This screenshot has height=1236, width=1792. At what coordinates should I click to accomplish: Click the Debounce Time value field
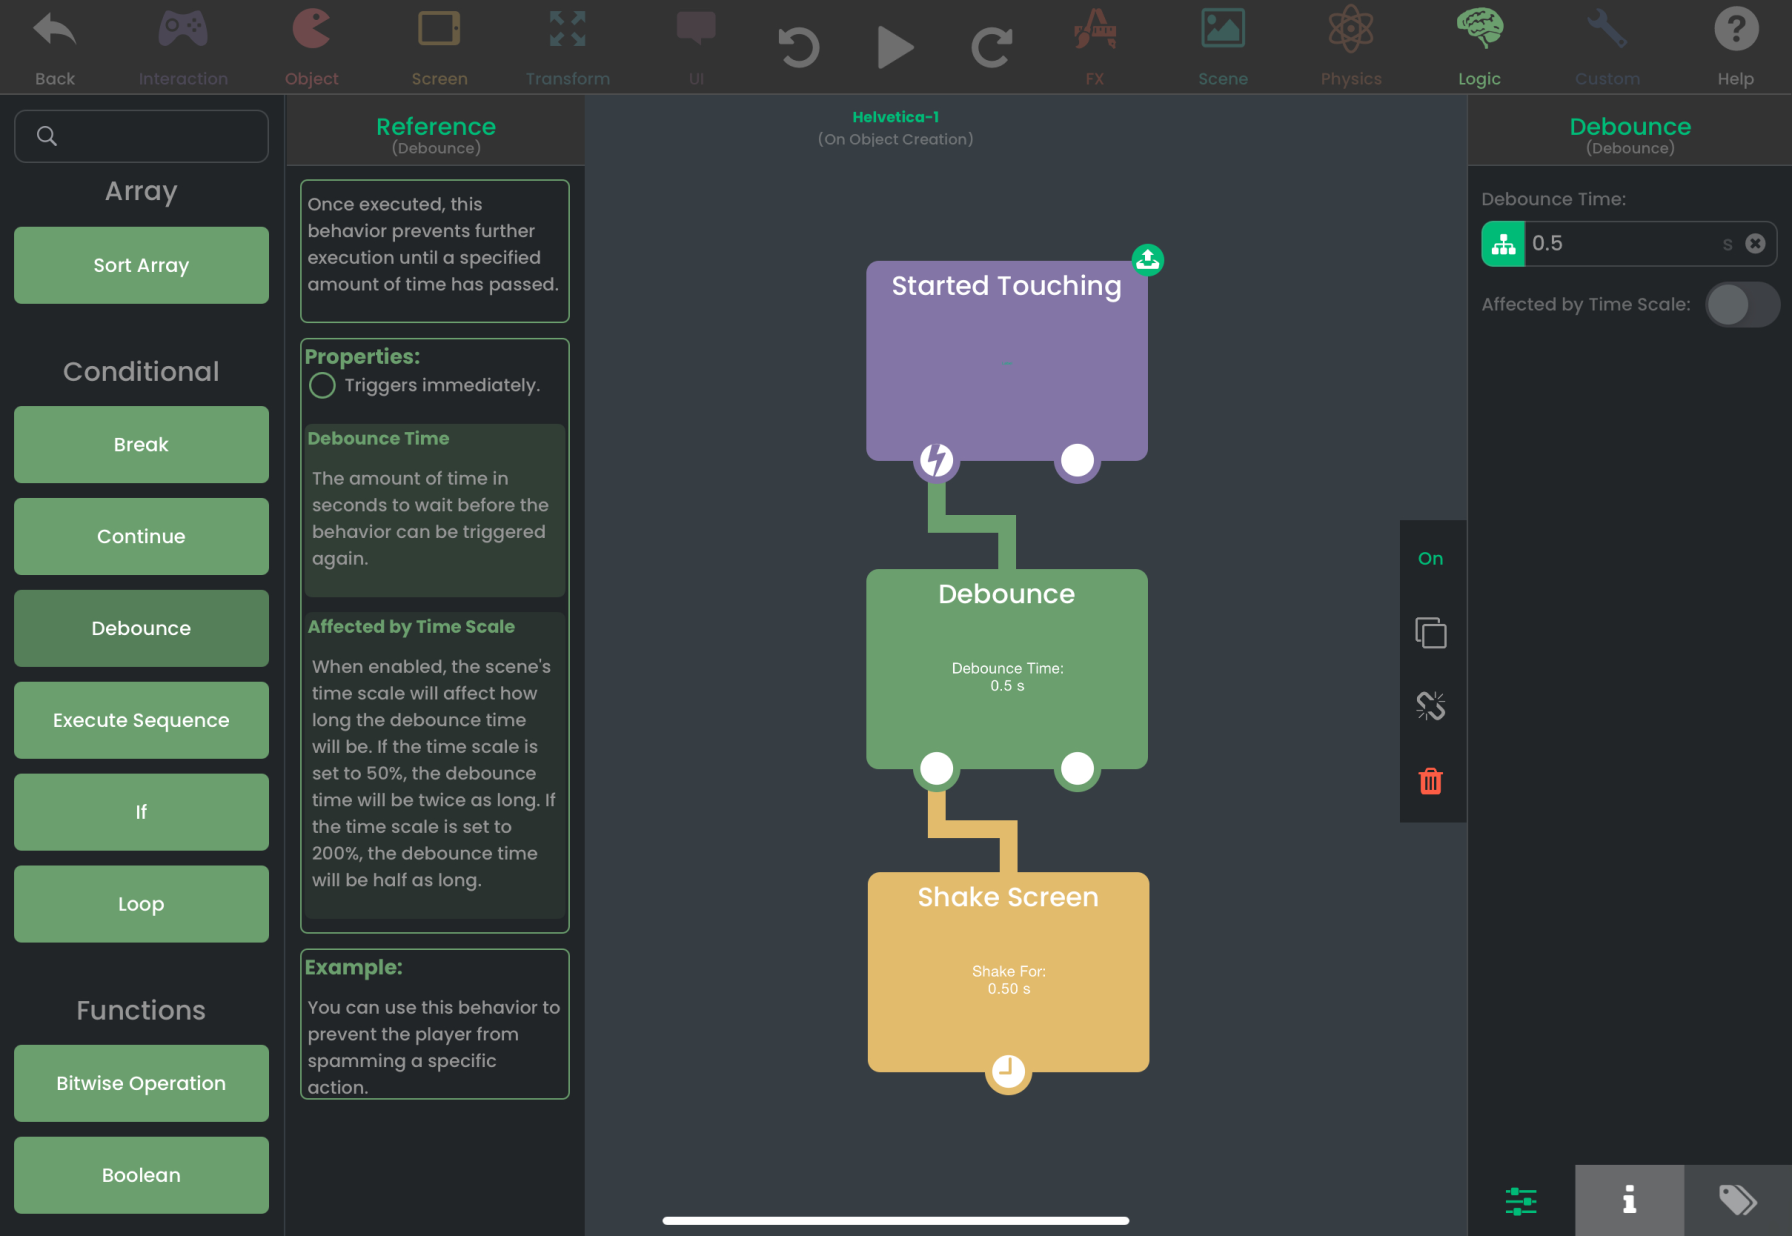point(1620,244)
